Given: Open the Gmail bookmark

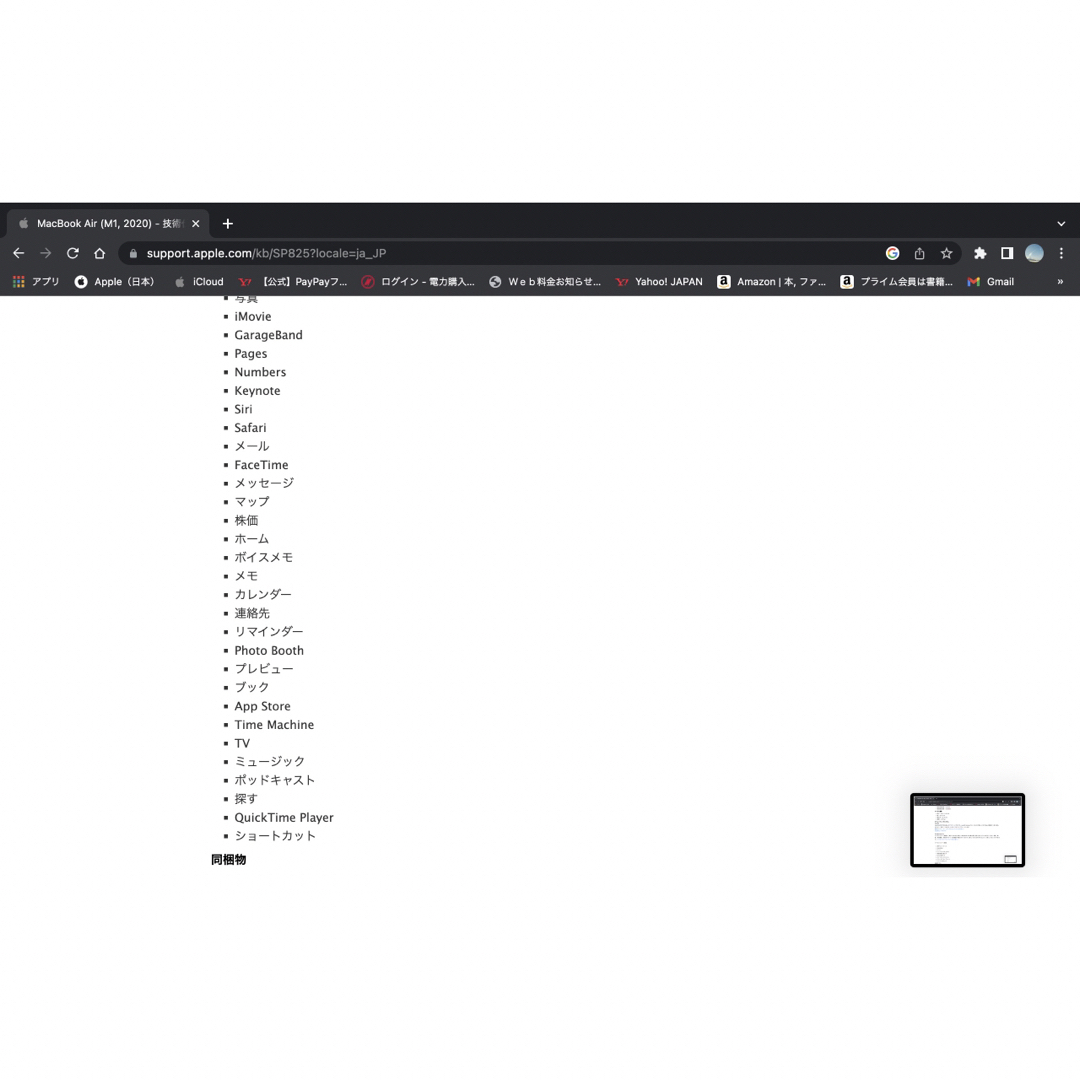Looking at the screenshot, I should click(990, 282).
